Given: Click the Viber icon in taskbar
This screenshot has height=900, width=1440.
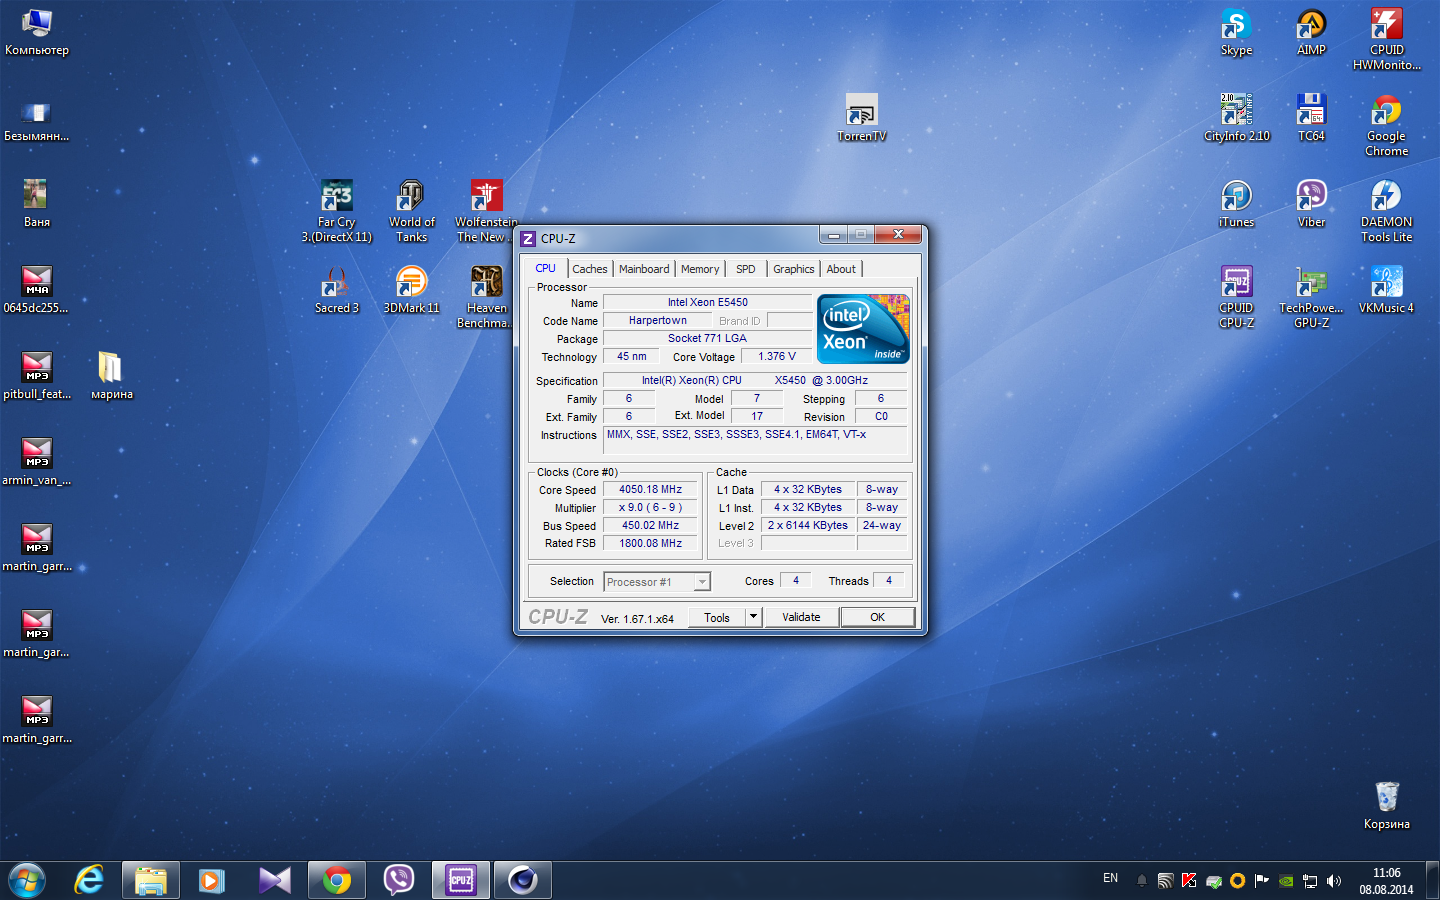Looking at the screenshot, I should point(399,880).
